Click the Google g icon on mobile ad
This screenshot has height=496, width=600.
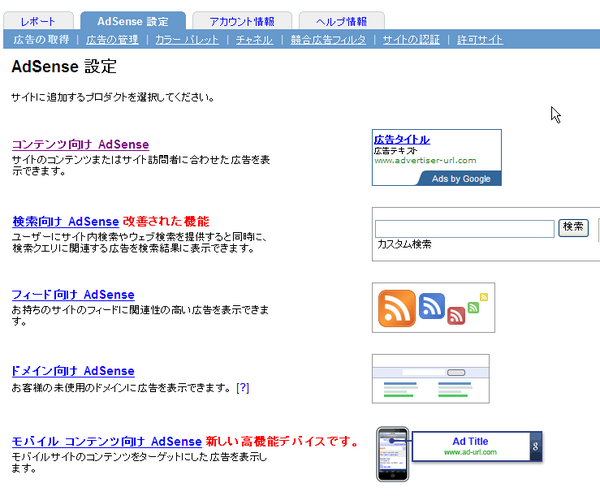tap(536, 446)
